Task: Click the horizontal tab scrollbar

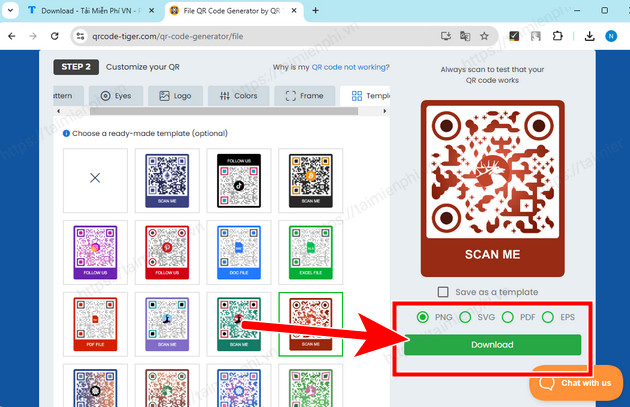Action: (x=224, y=111)
